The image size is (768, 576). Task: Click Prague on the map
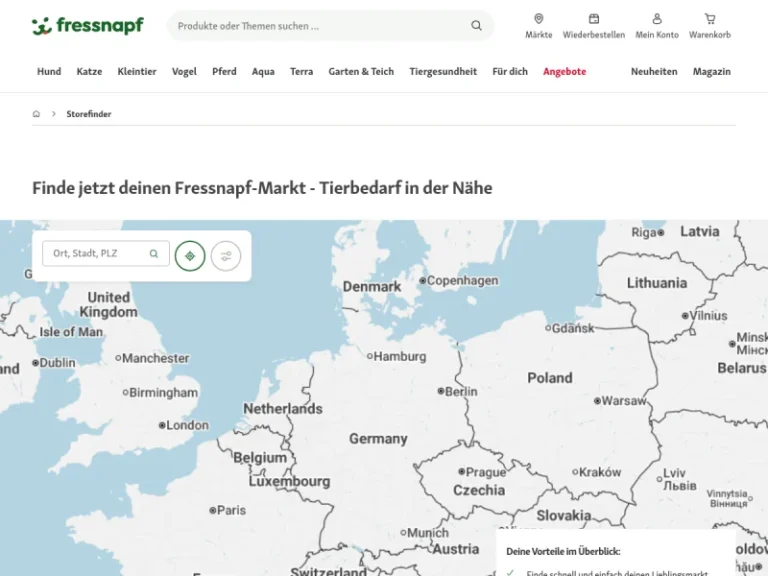[482, 472]
